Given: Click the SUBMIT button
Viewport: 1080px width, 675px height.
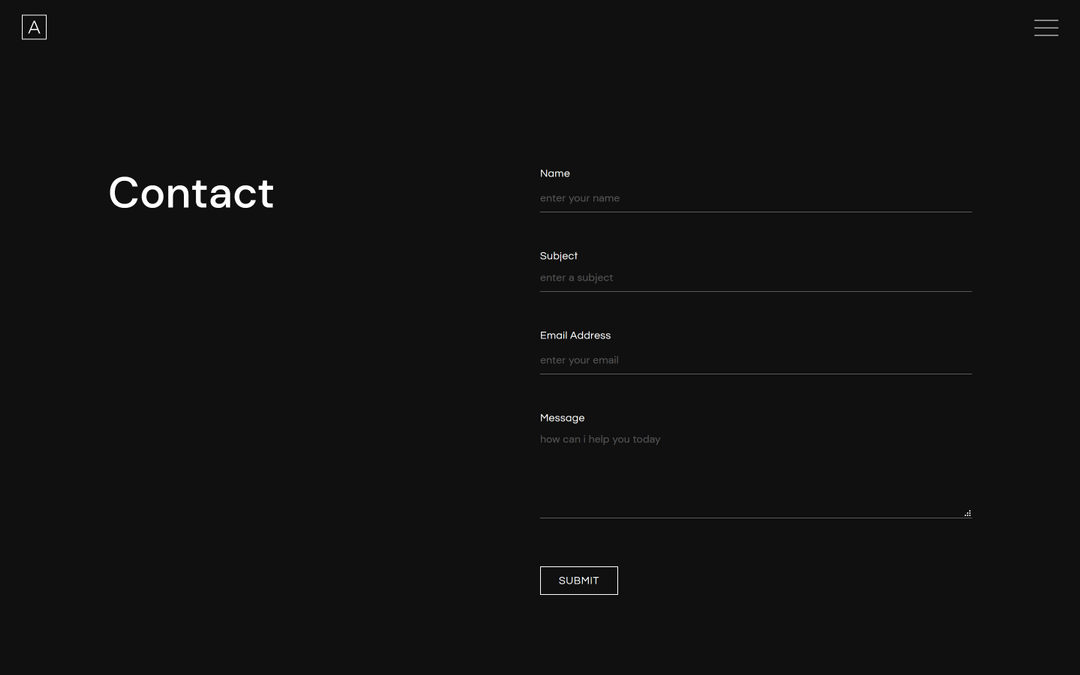Looking at the screenshot, I should (x=578, y=580).
